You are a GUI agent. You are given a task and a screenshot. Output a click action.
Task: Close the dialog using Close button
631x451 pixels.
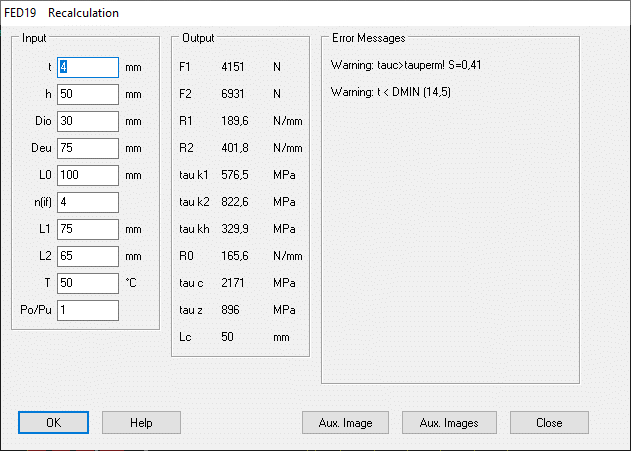pyautogui.click(x=549, y=423)
